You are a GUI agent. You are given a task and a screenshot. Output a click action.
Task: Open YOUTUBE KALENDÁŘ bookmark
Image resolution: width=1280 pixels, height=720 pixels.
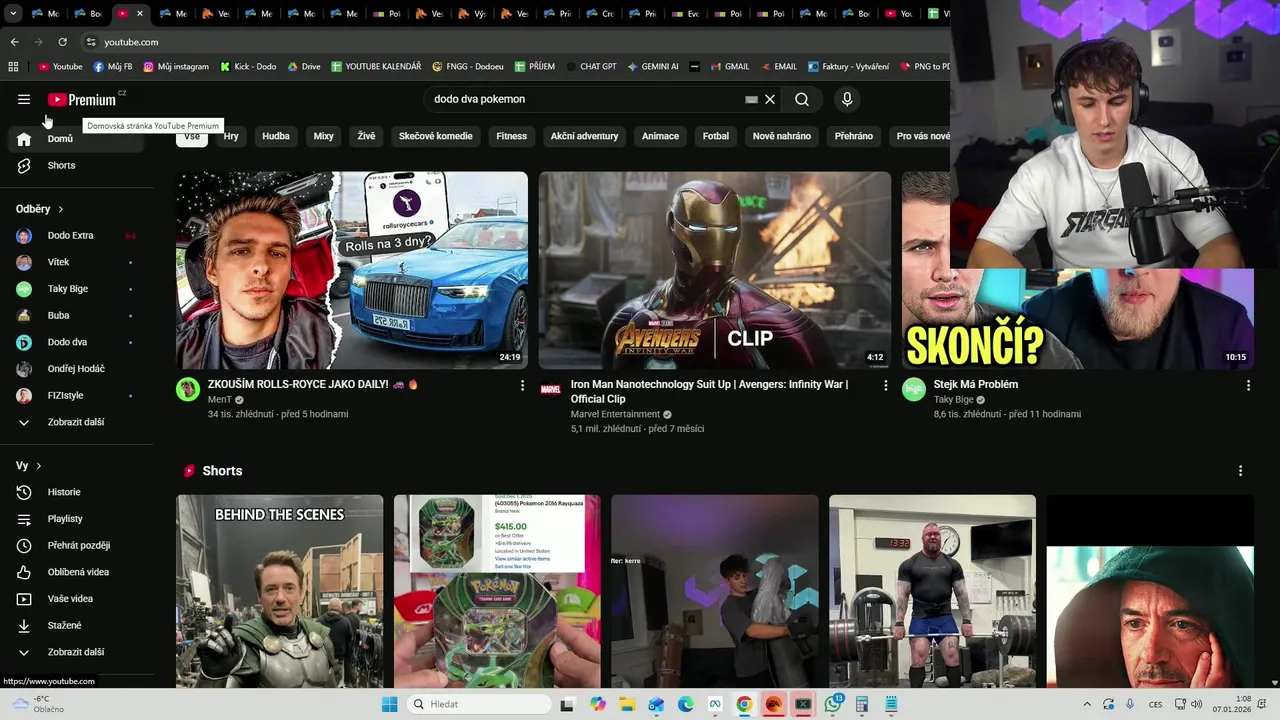click(376, 66)
